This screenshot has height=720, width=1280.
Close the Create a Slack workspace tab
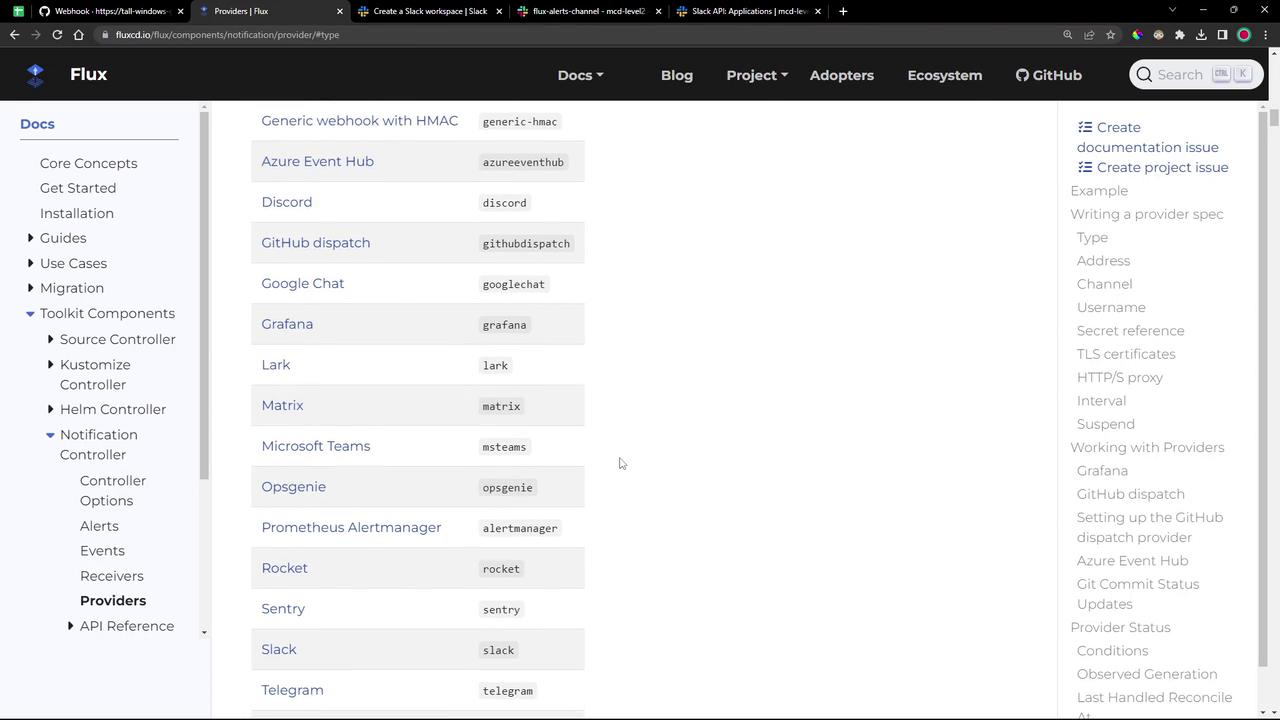click(499, 11)
